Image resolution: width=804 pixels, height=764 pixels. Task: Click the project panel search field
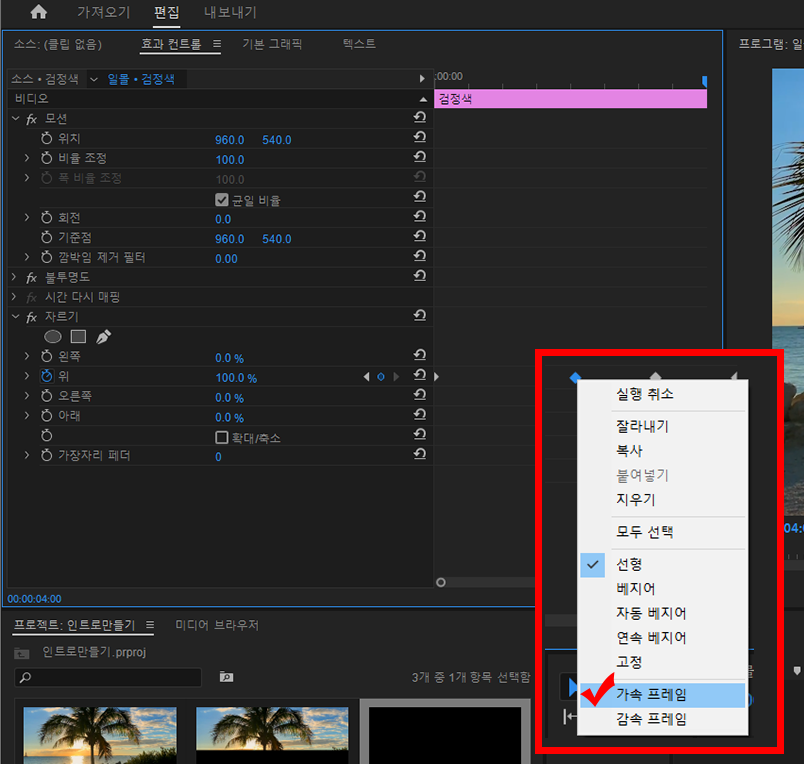tap(108, 677)
